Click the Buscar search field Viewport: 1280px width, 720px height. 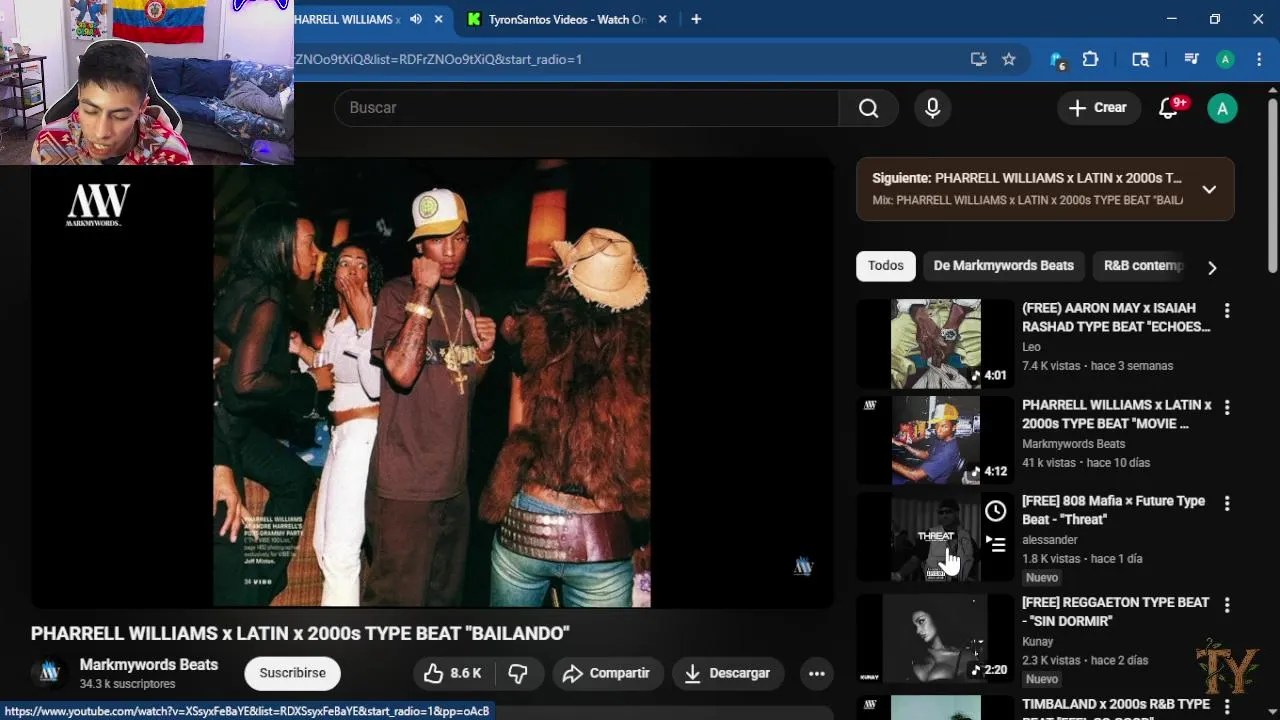tap(586, 108)
